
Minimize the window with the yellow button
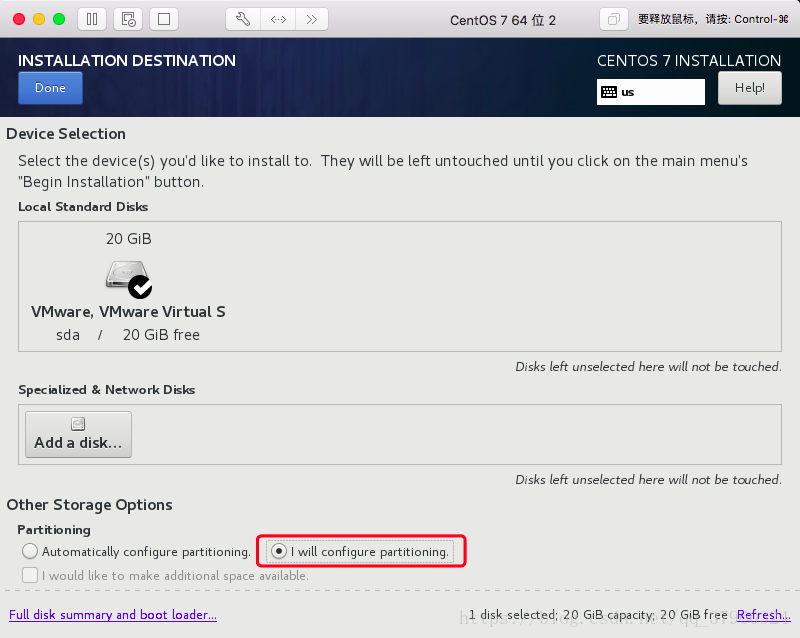click(x=39, y=19)
